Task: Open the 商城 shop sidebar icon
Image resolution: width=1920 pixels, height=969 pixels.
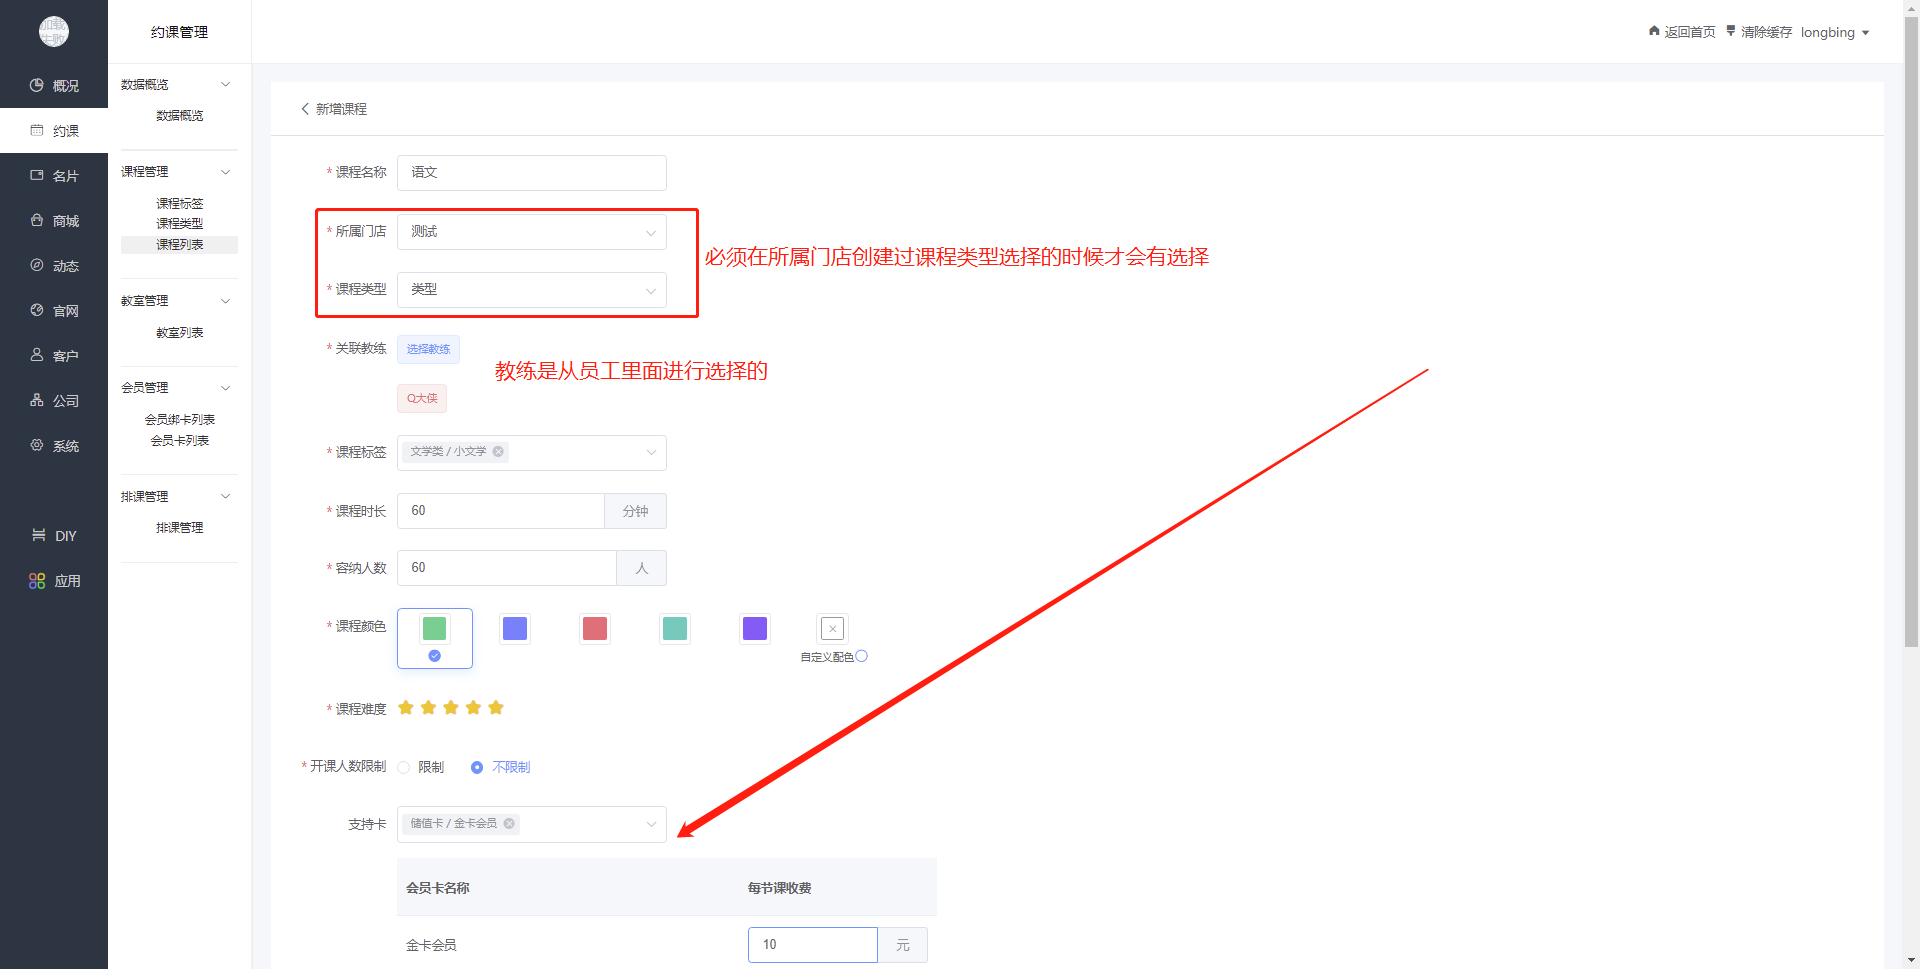Action: point(37,221)
